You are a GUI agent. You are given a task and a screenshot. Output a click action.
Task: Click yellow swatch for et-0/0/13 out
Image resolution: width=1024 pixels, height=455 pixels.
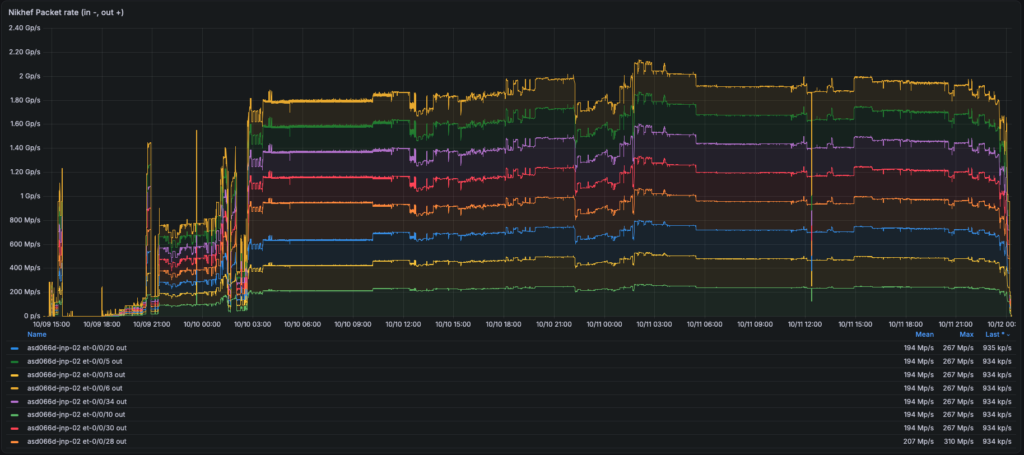(15, 375)
